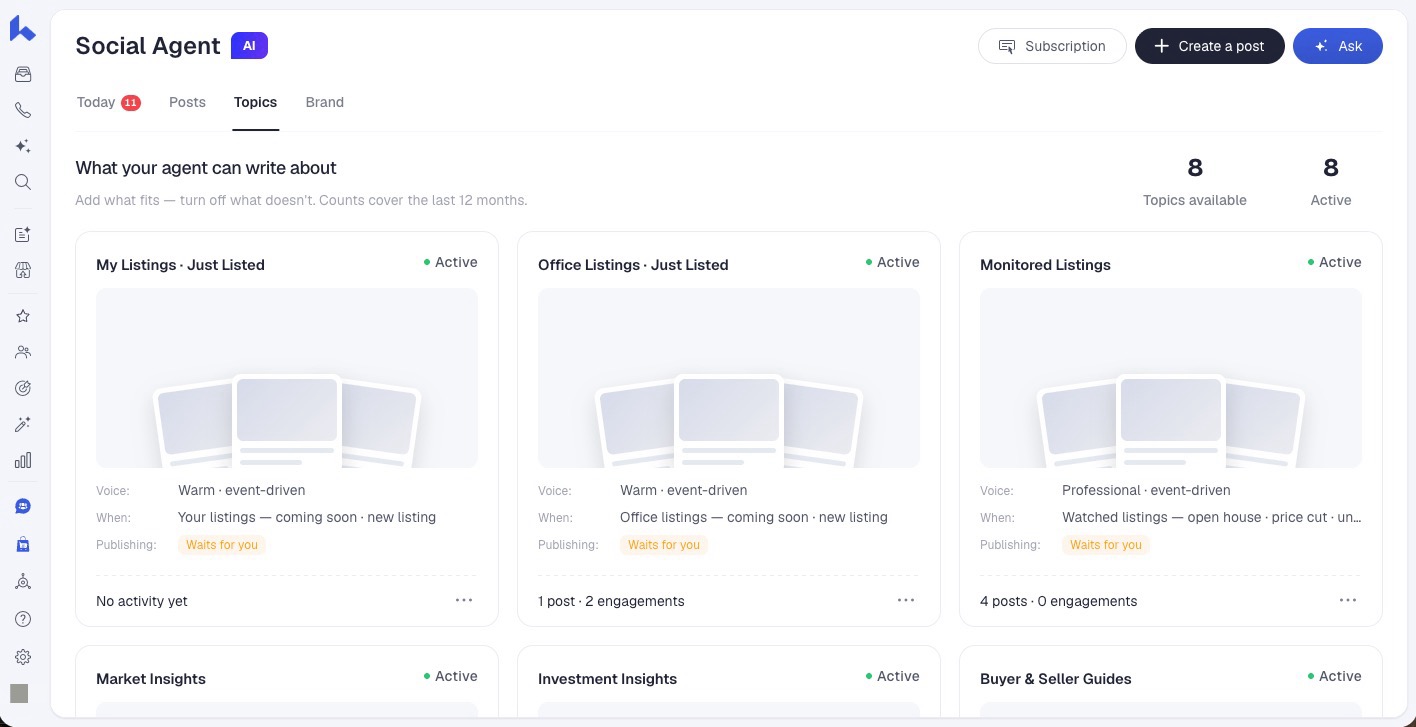Open settings gear icon in sidebar
The image size is (1416, 727).
(22, 657)
